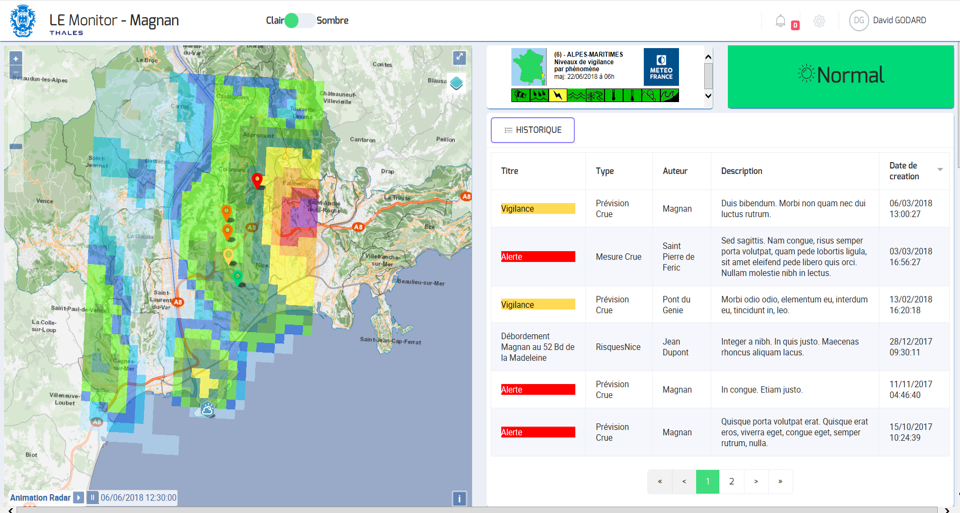Zoom in on the map with plus

tap(16, 59)
